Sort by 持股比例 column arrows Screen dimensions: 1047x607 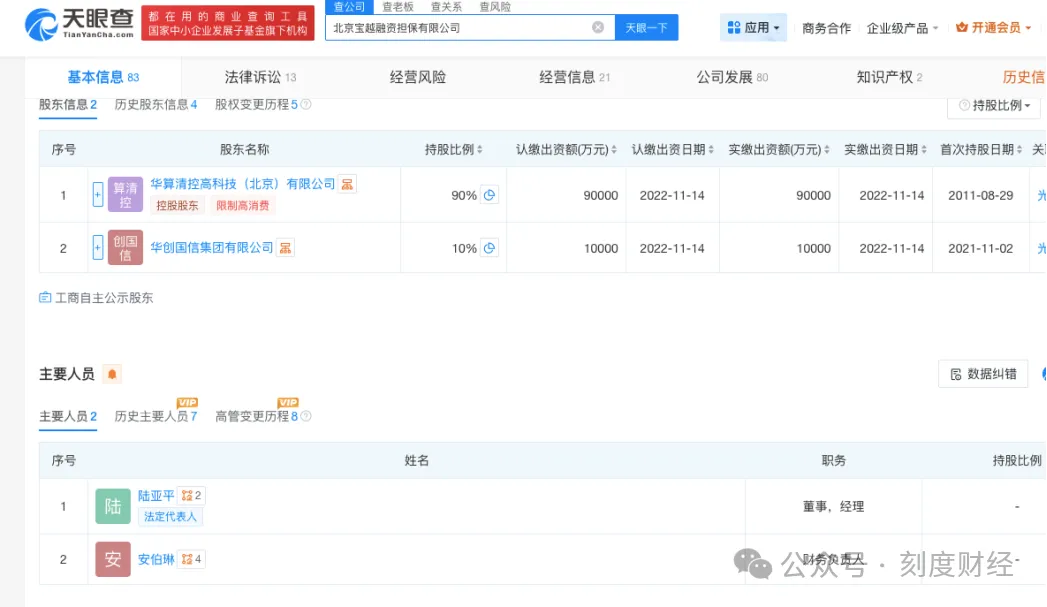click(479, 150)
